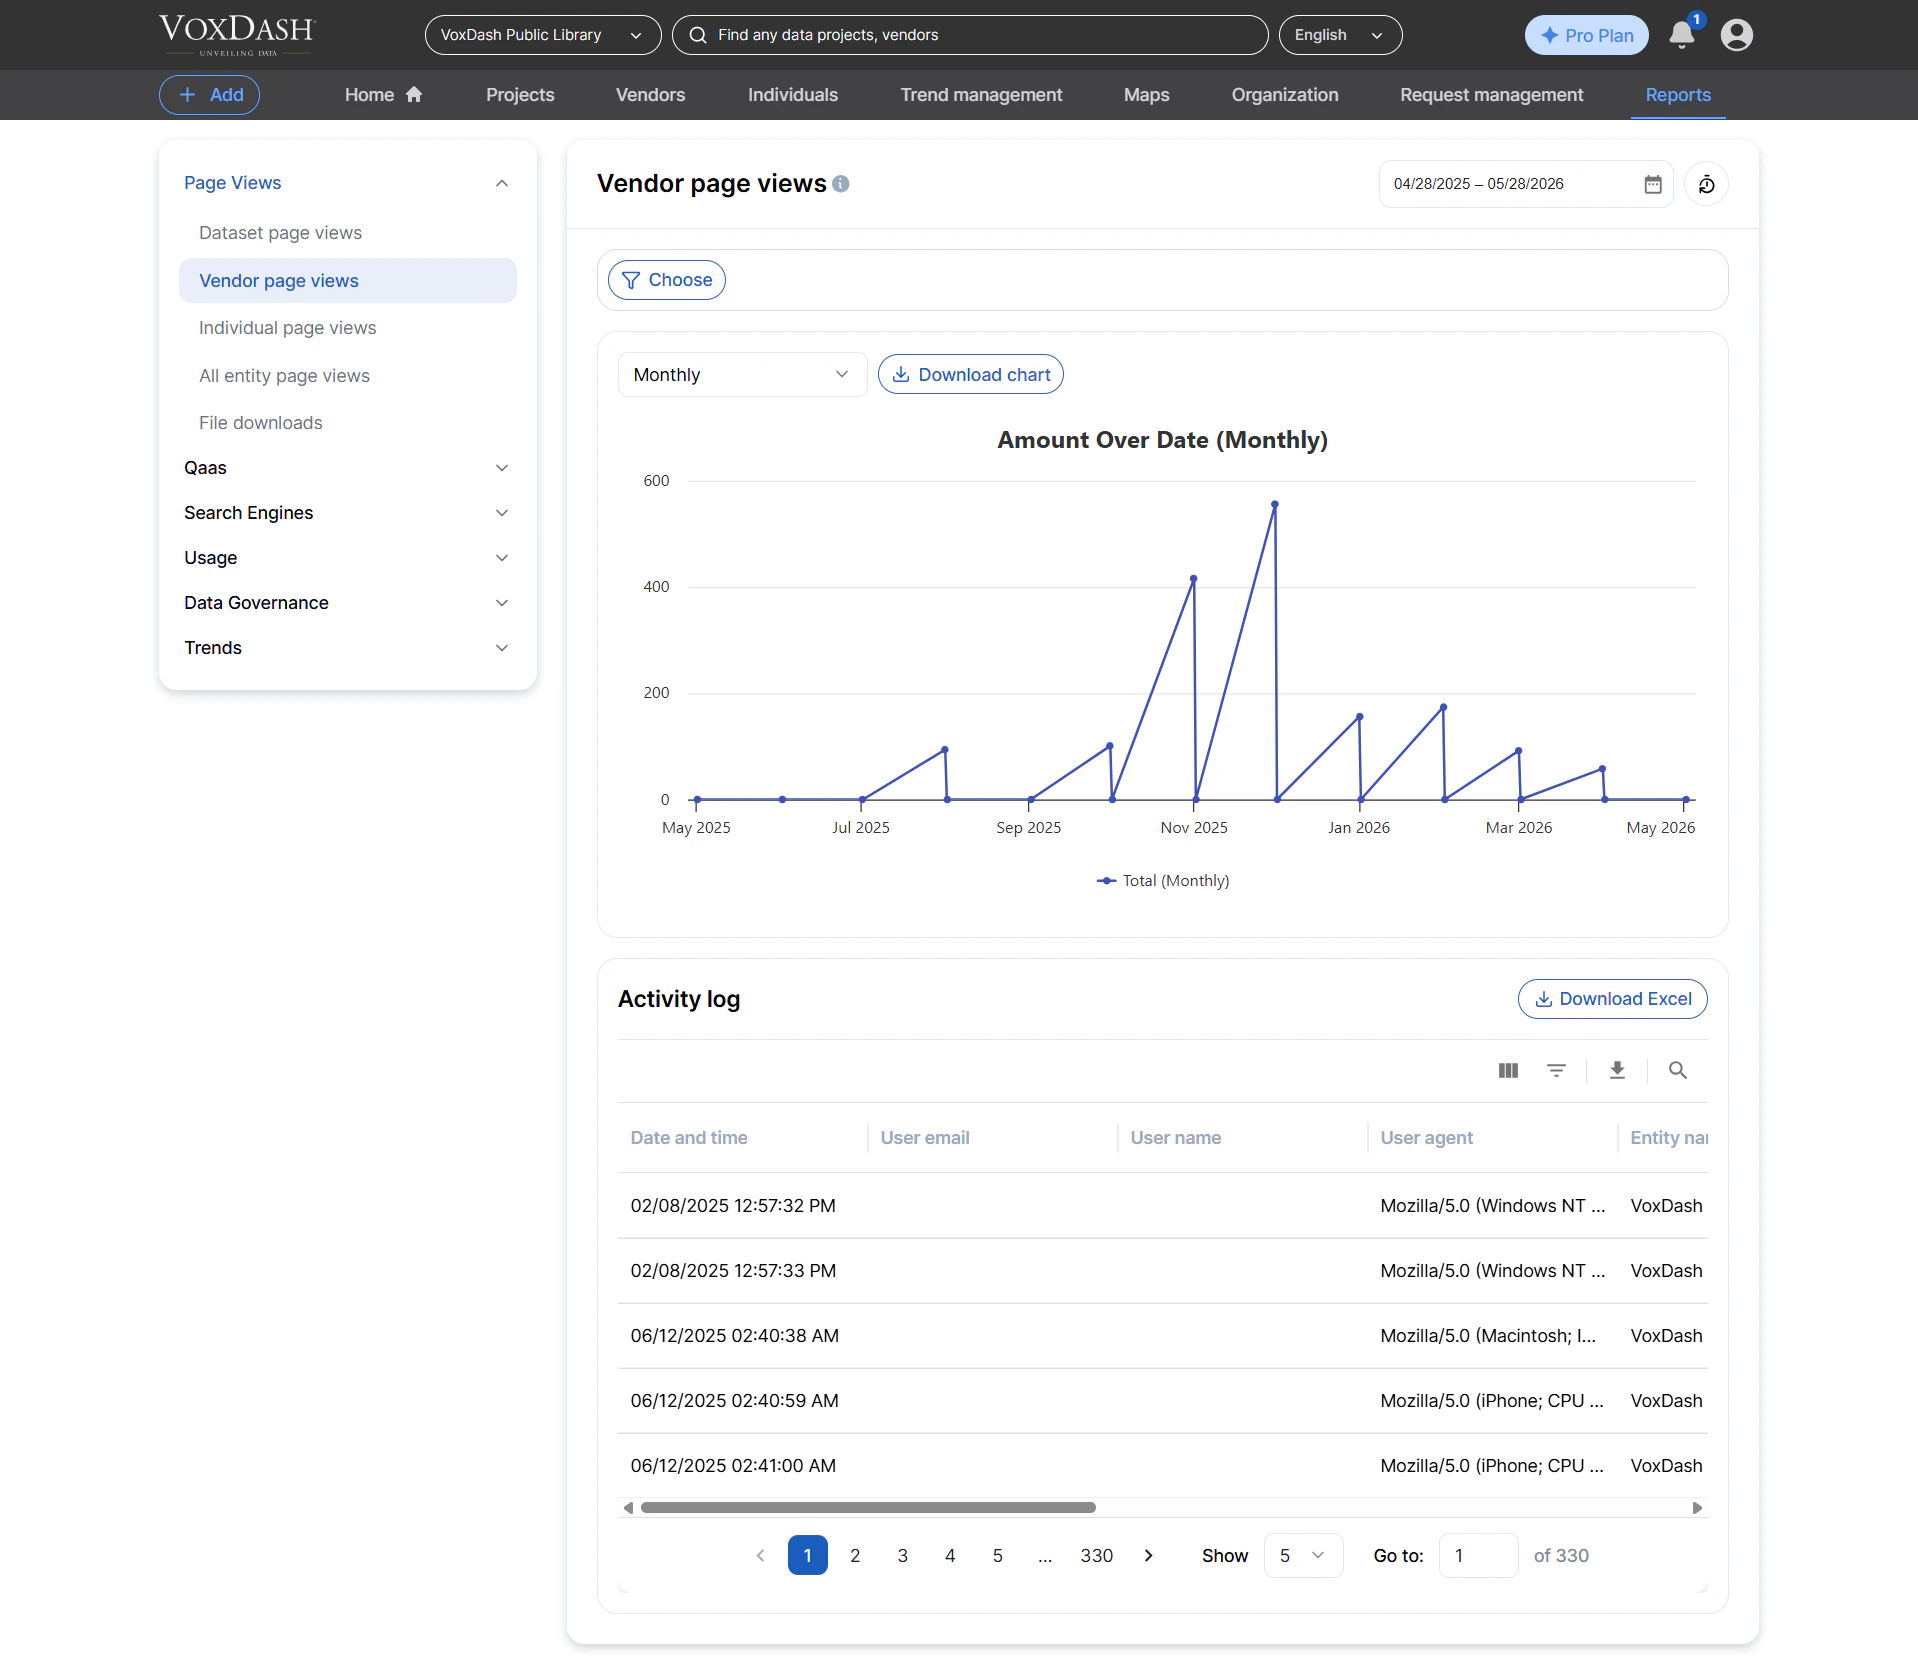Click the Download chart button
The height and width of the screenshot is (1670, 1918).
(970, 375)
